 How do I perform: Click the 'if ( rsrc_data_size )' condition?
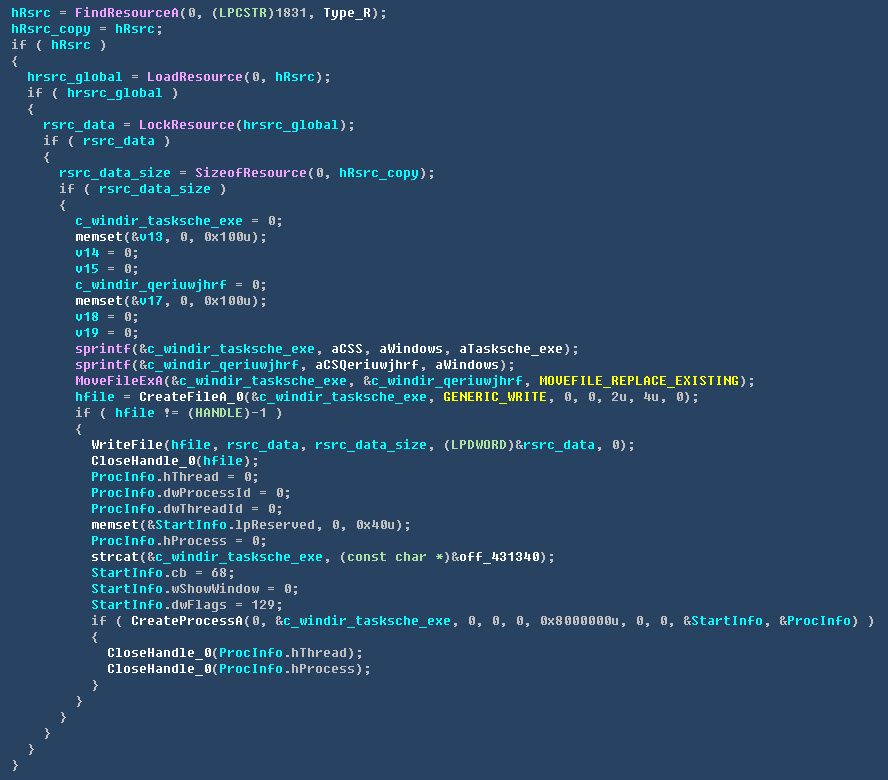pyautogui.click(x=143, y=189)
